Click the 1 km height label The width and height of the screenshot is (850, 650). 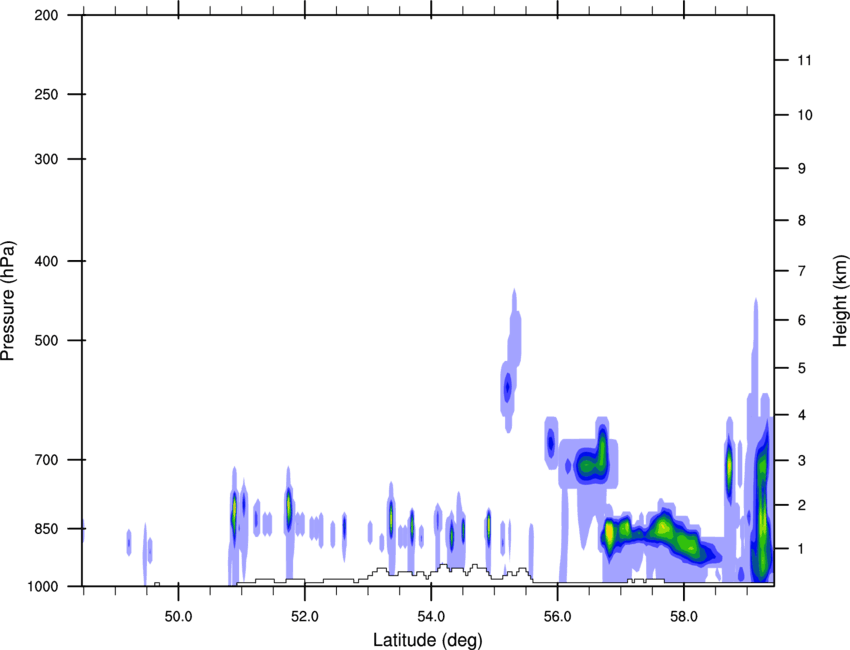point(802,549)
